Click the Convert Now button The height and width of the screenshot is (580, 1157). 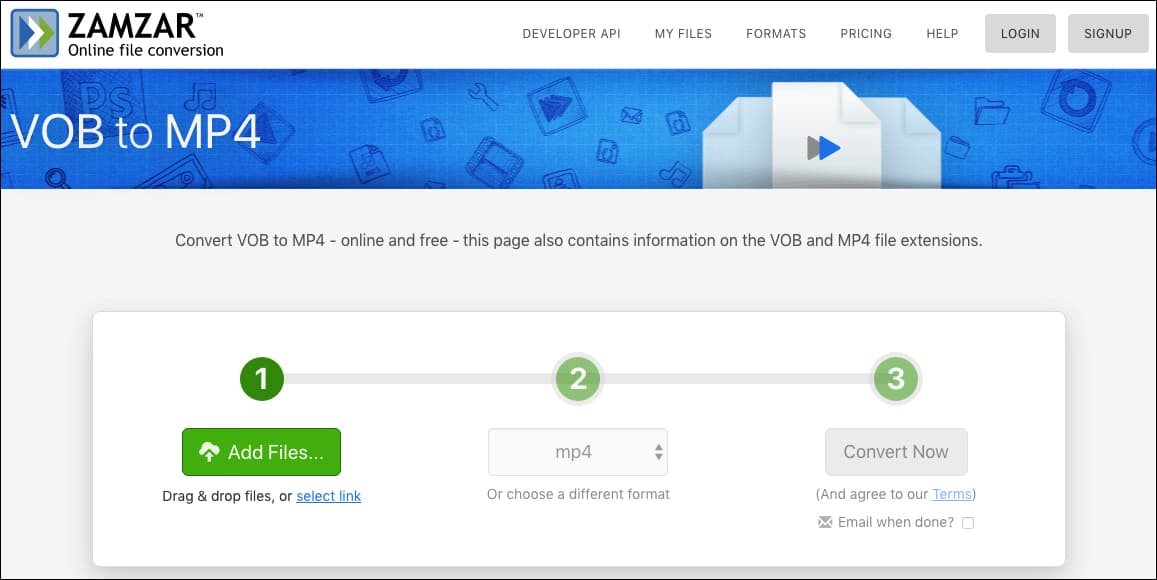[x=896, y=452]
